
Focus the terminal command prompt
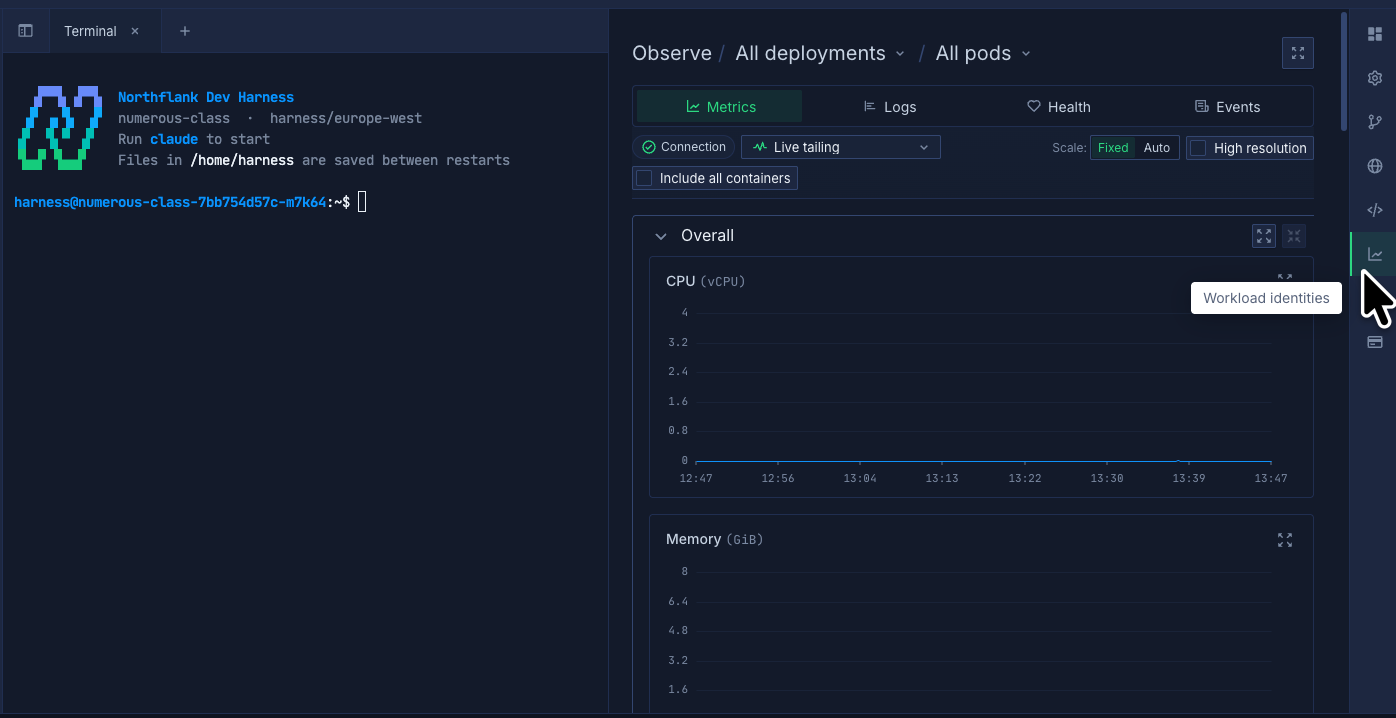click(x=362, y=202)
